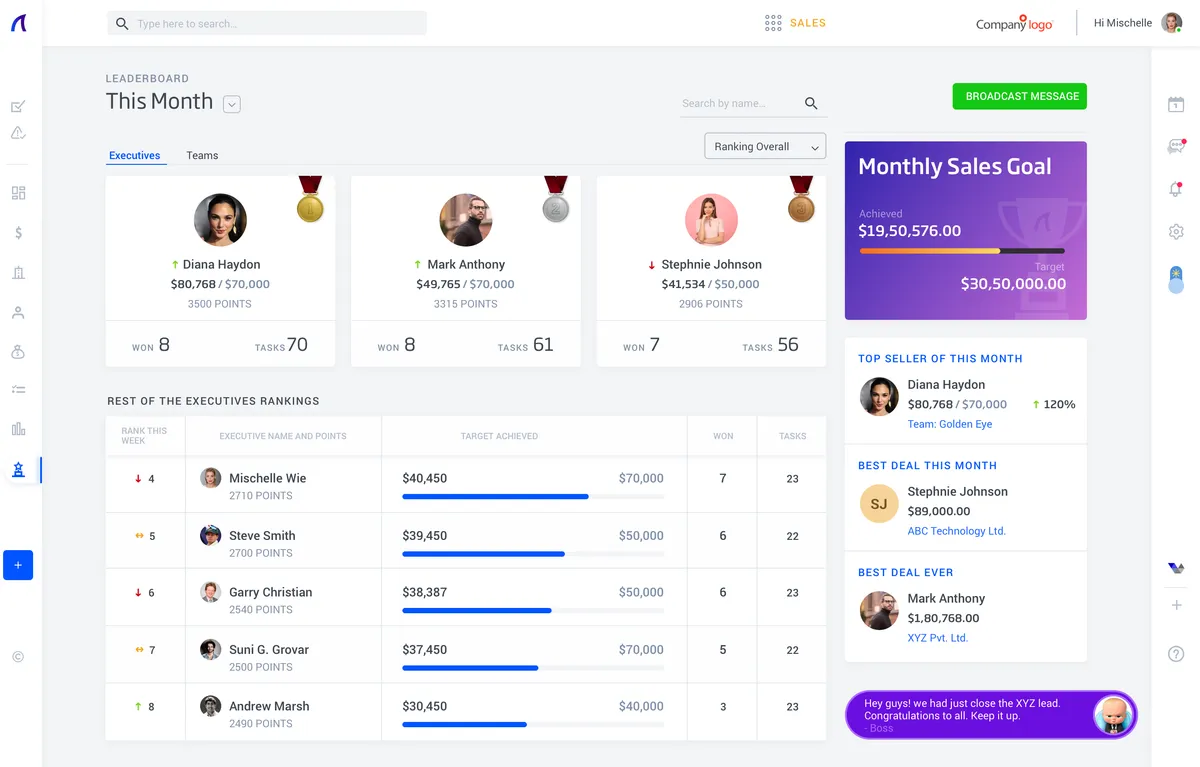1200x767 pixels.
Task: Open the chat messages icon in right sidebar
Action: point(1176,147)
